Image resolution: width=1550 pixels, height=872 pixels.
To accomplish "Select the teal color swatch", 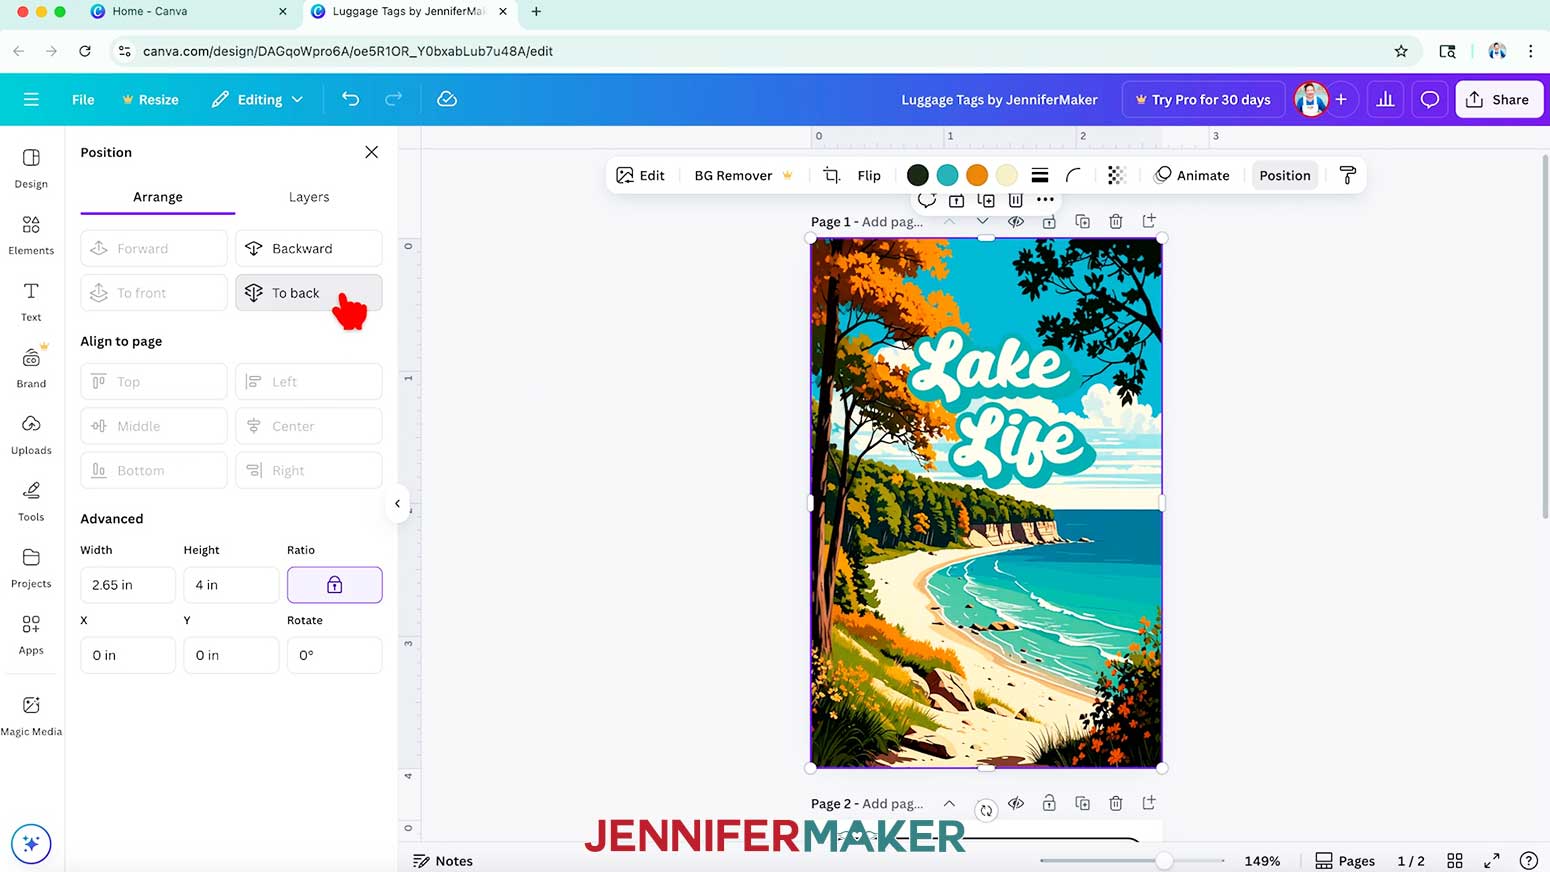I will point(947,175).
